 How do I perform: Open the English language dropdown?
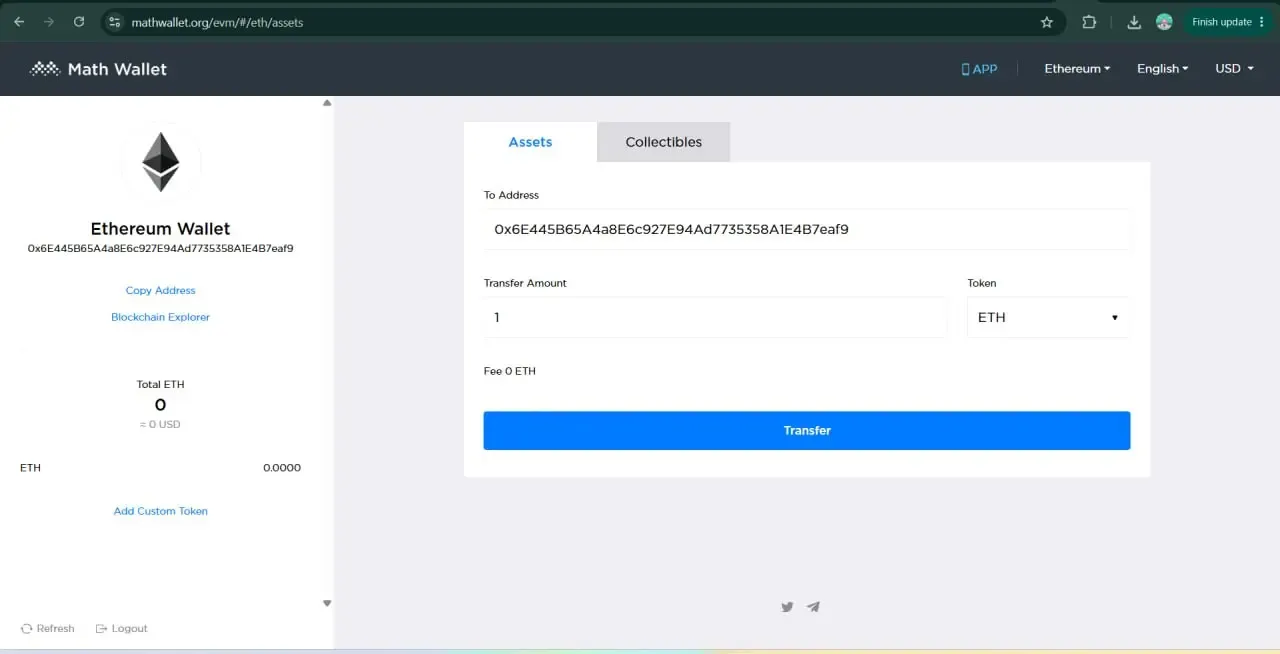click(x=1162, y=69)
